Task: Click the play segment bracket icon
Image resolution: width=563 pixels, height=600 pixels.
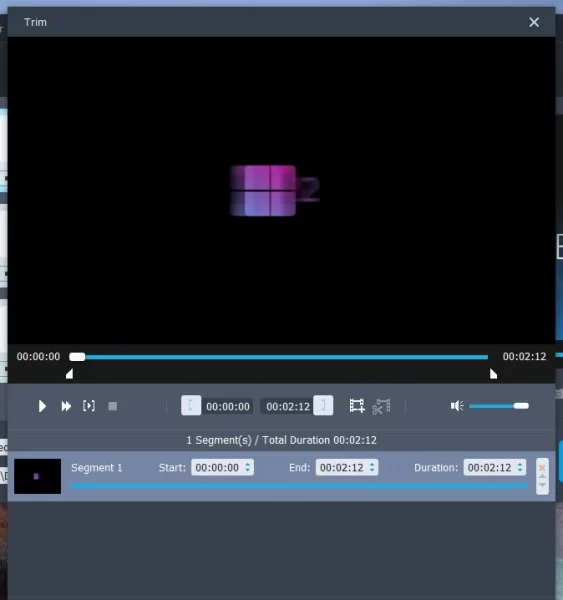Action: (x=89, y=406)
